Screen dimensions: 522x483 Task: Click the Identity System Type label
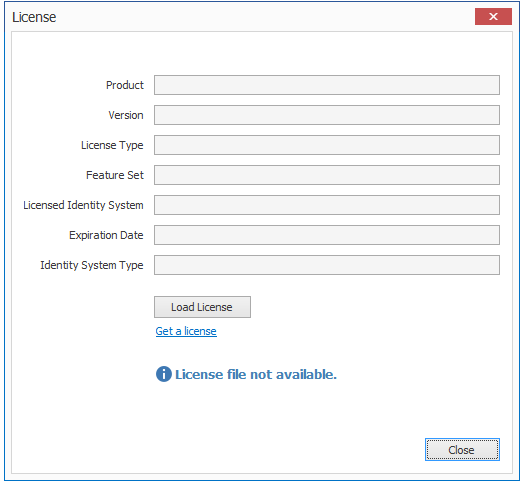click(92, 265)
